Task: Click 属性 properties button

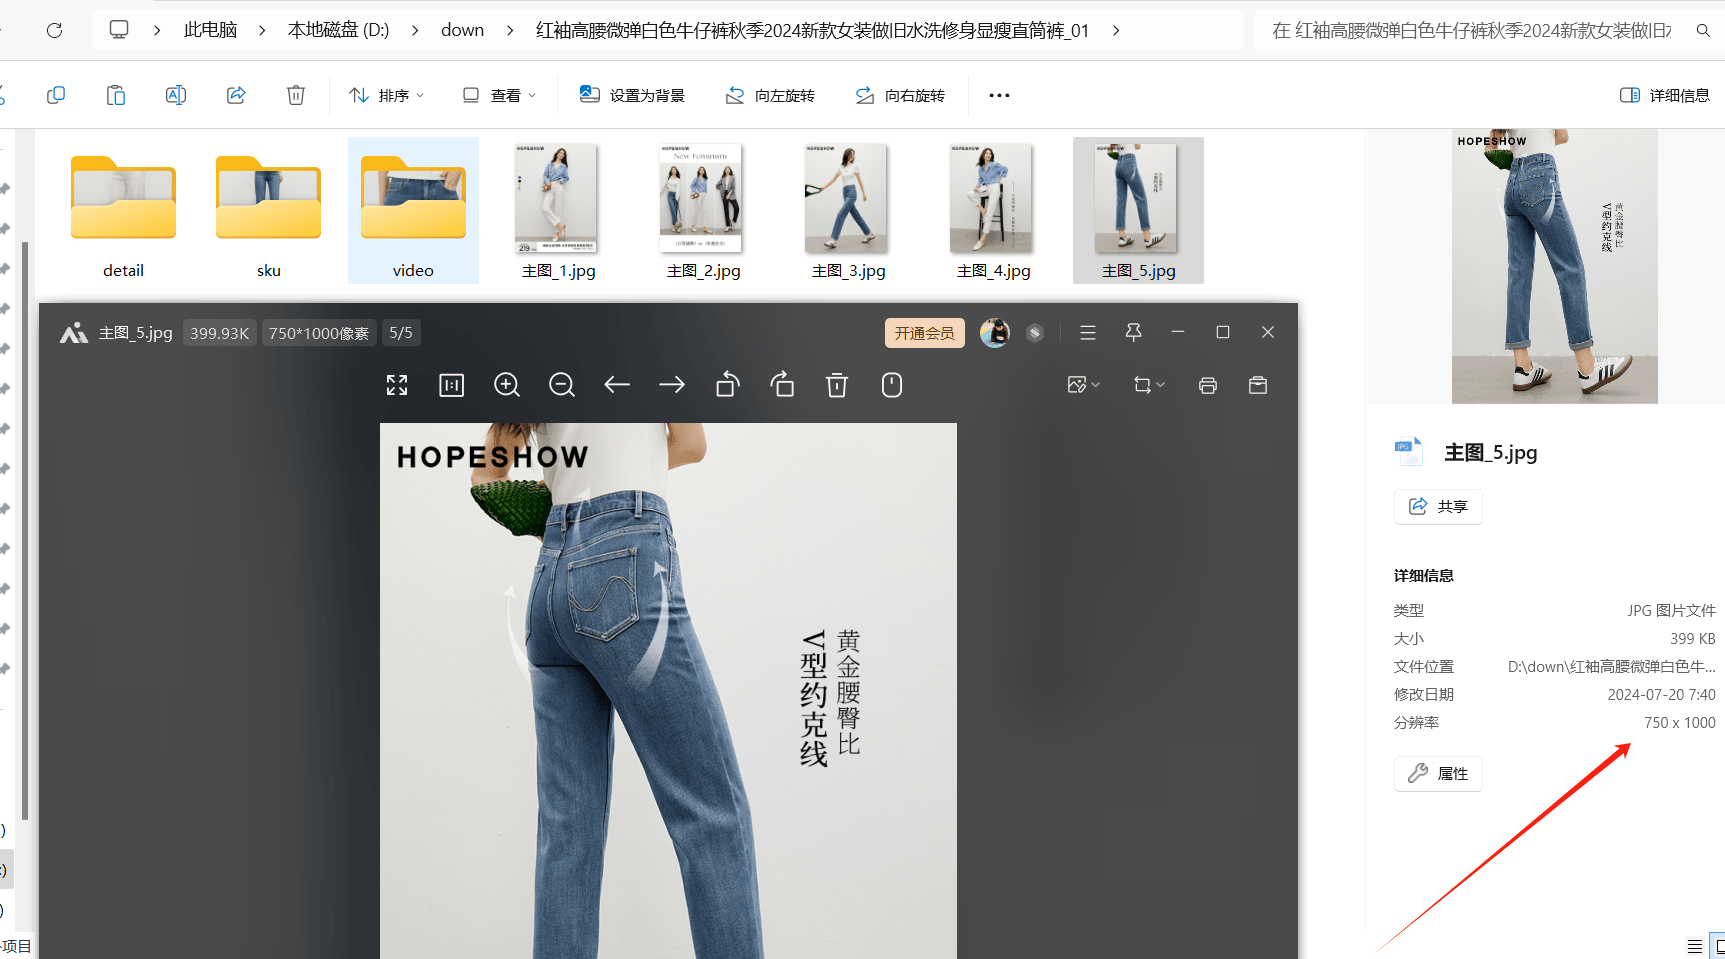Action: click(x=1438, y=774)
